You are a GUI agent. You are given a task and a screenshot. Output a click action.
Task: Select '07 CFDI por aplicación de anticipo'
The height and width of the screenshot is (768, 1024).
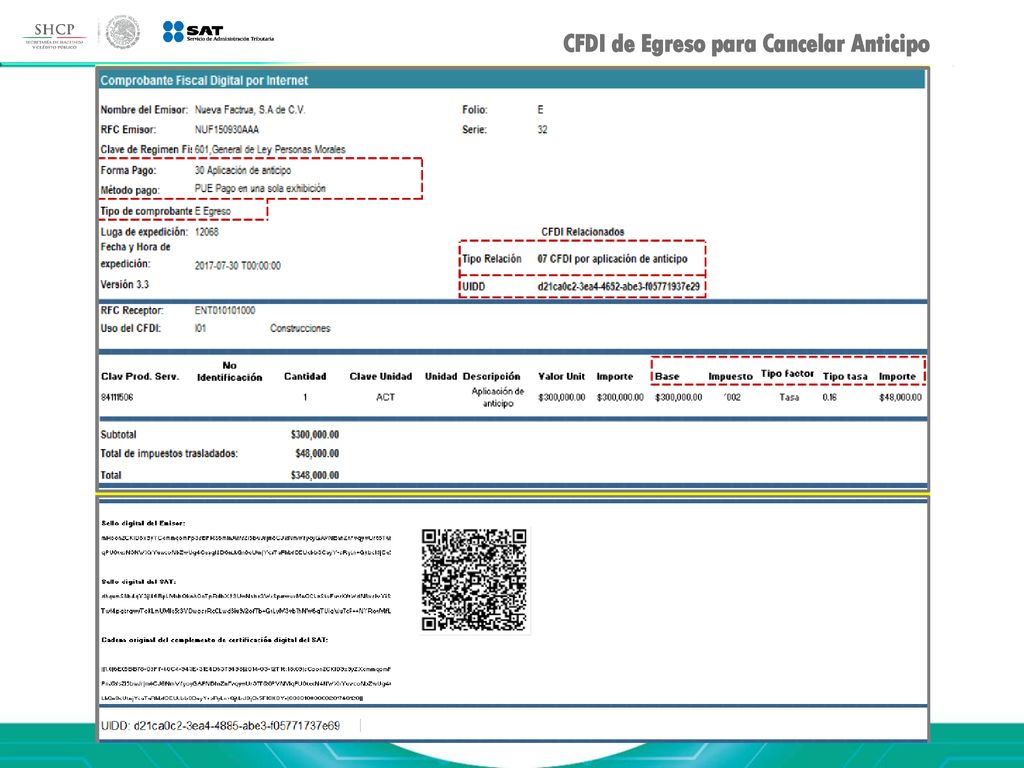613,259
